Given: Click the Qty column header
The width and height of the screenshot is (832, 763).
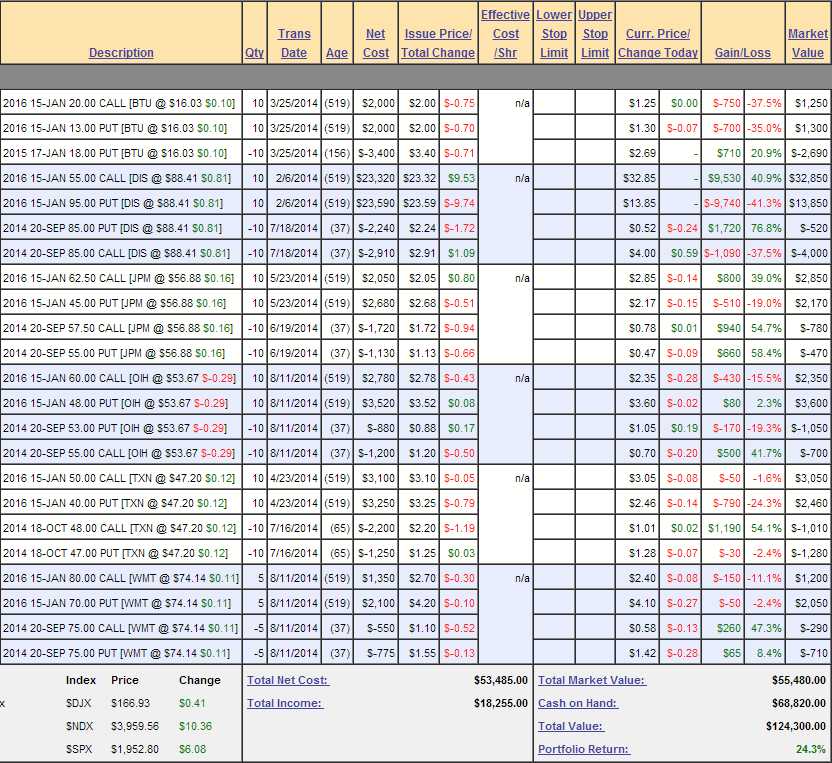Looking at the screenshot, I should tap(254, 52).
